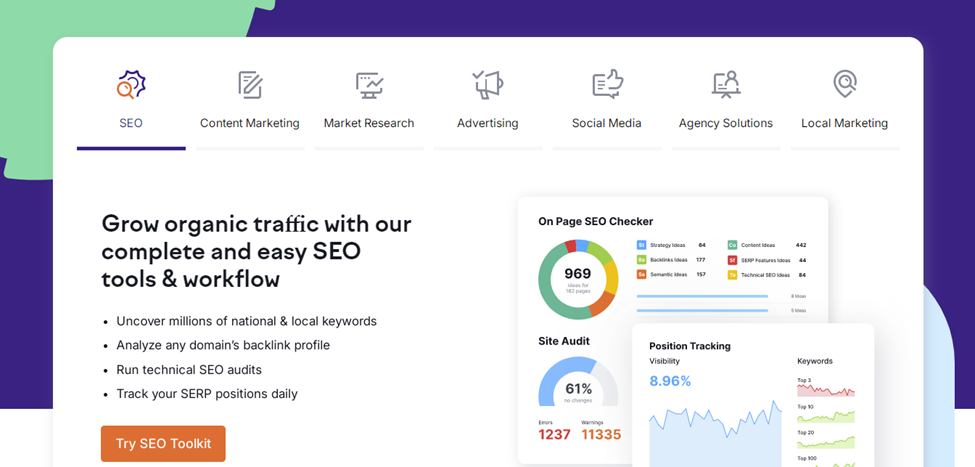This screenshot has height=467, width=975.
Task: Switch to the Content Marketing tab
Action: (x=249, y=123)
